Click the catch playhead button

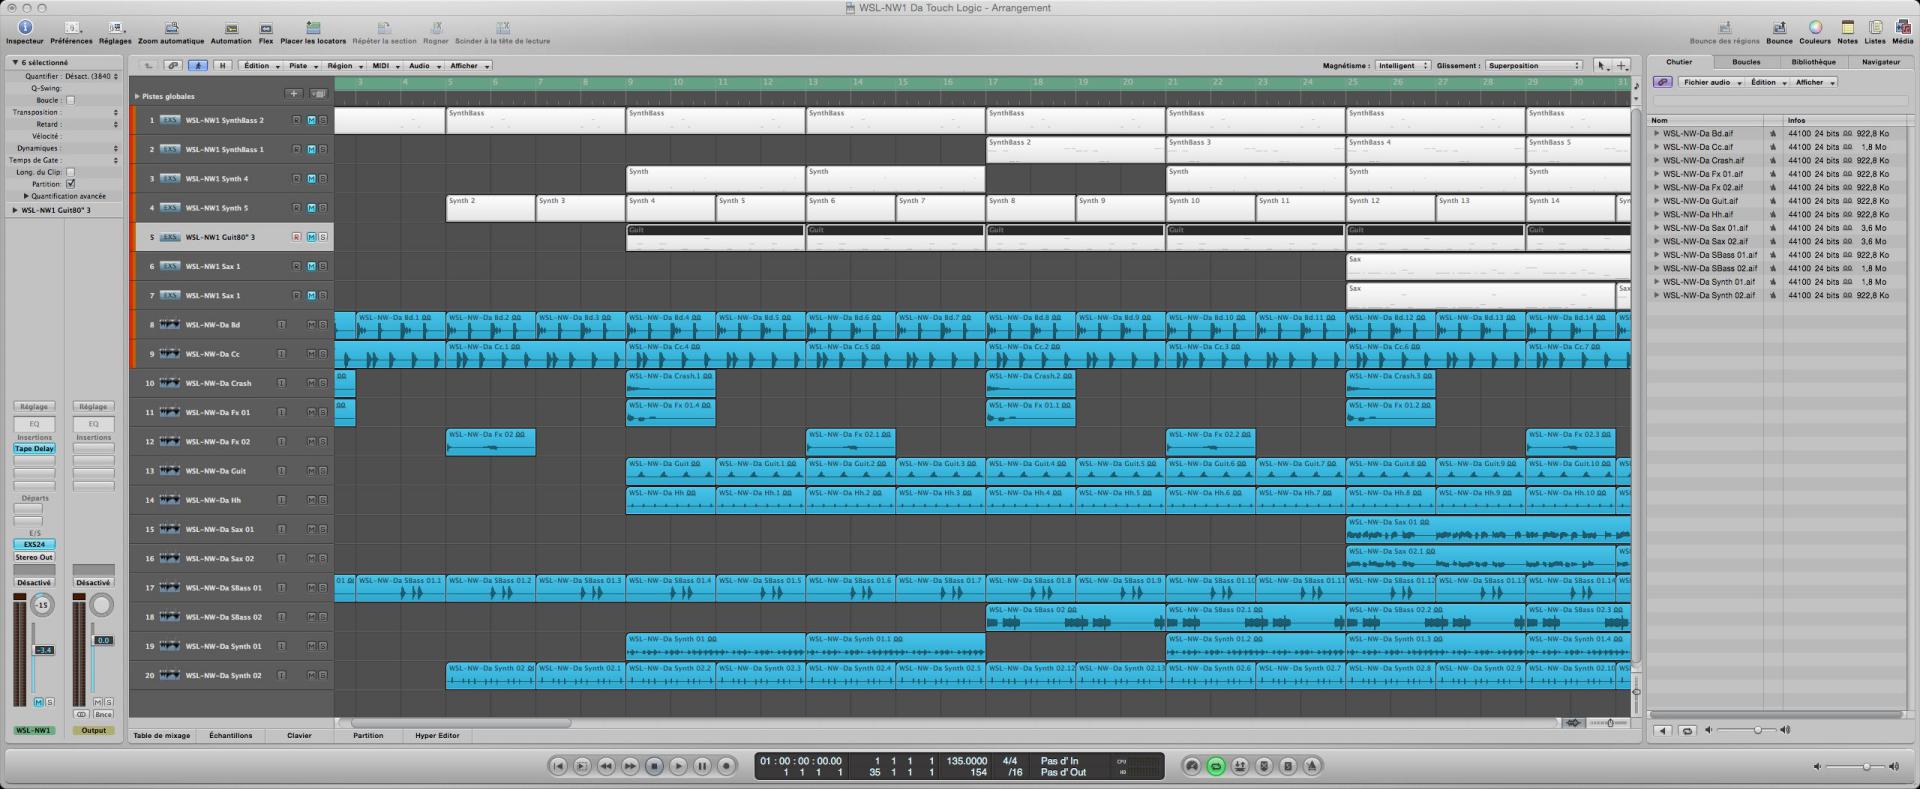click(x=198, y=66)
